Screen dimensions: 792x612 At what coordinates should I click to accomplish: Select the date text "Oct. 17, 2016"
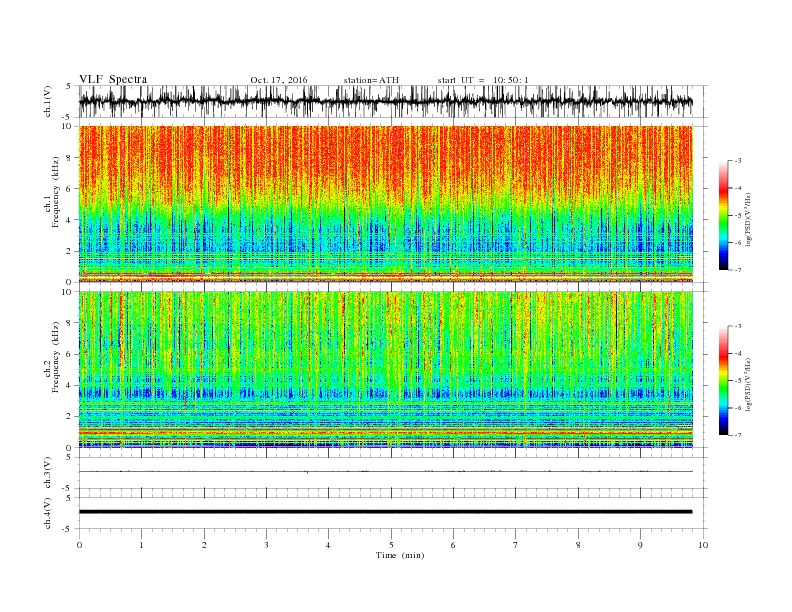[x=279, y=80]
